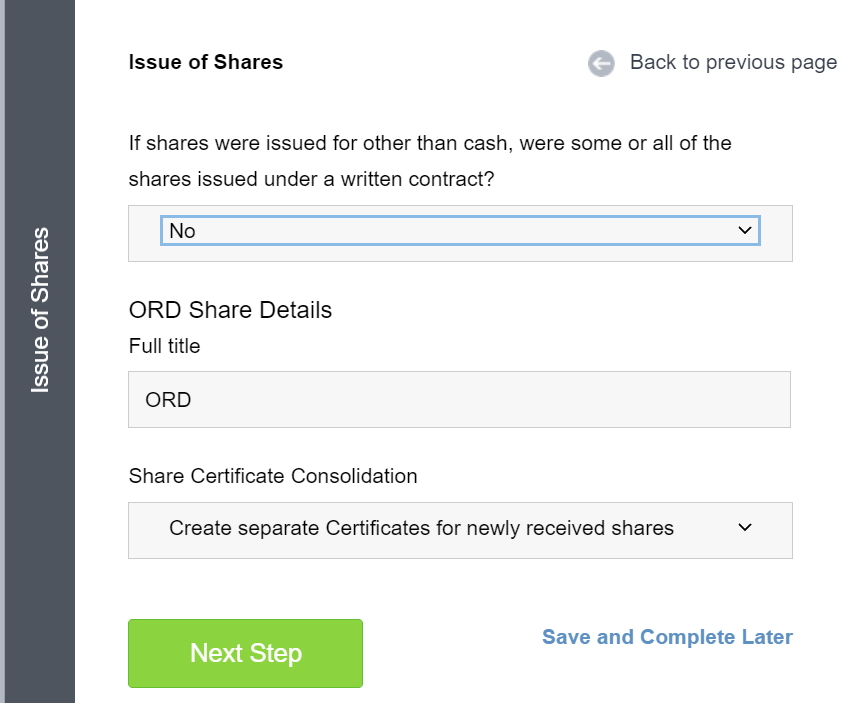Select the vertical Issue of Shares sidebar tab
This screenshot has height=703, width=850.
40,310
